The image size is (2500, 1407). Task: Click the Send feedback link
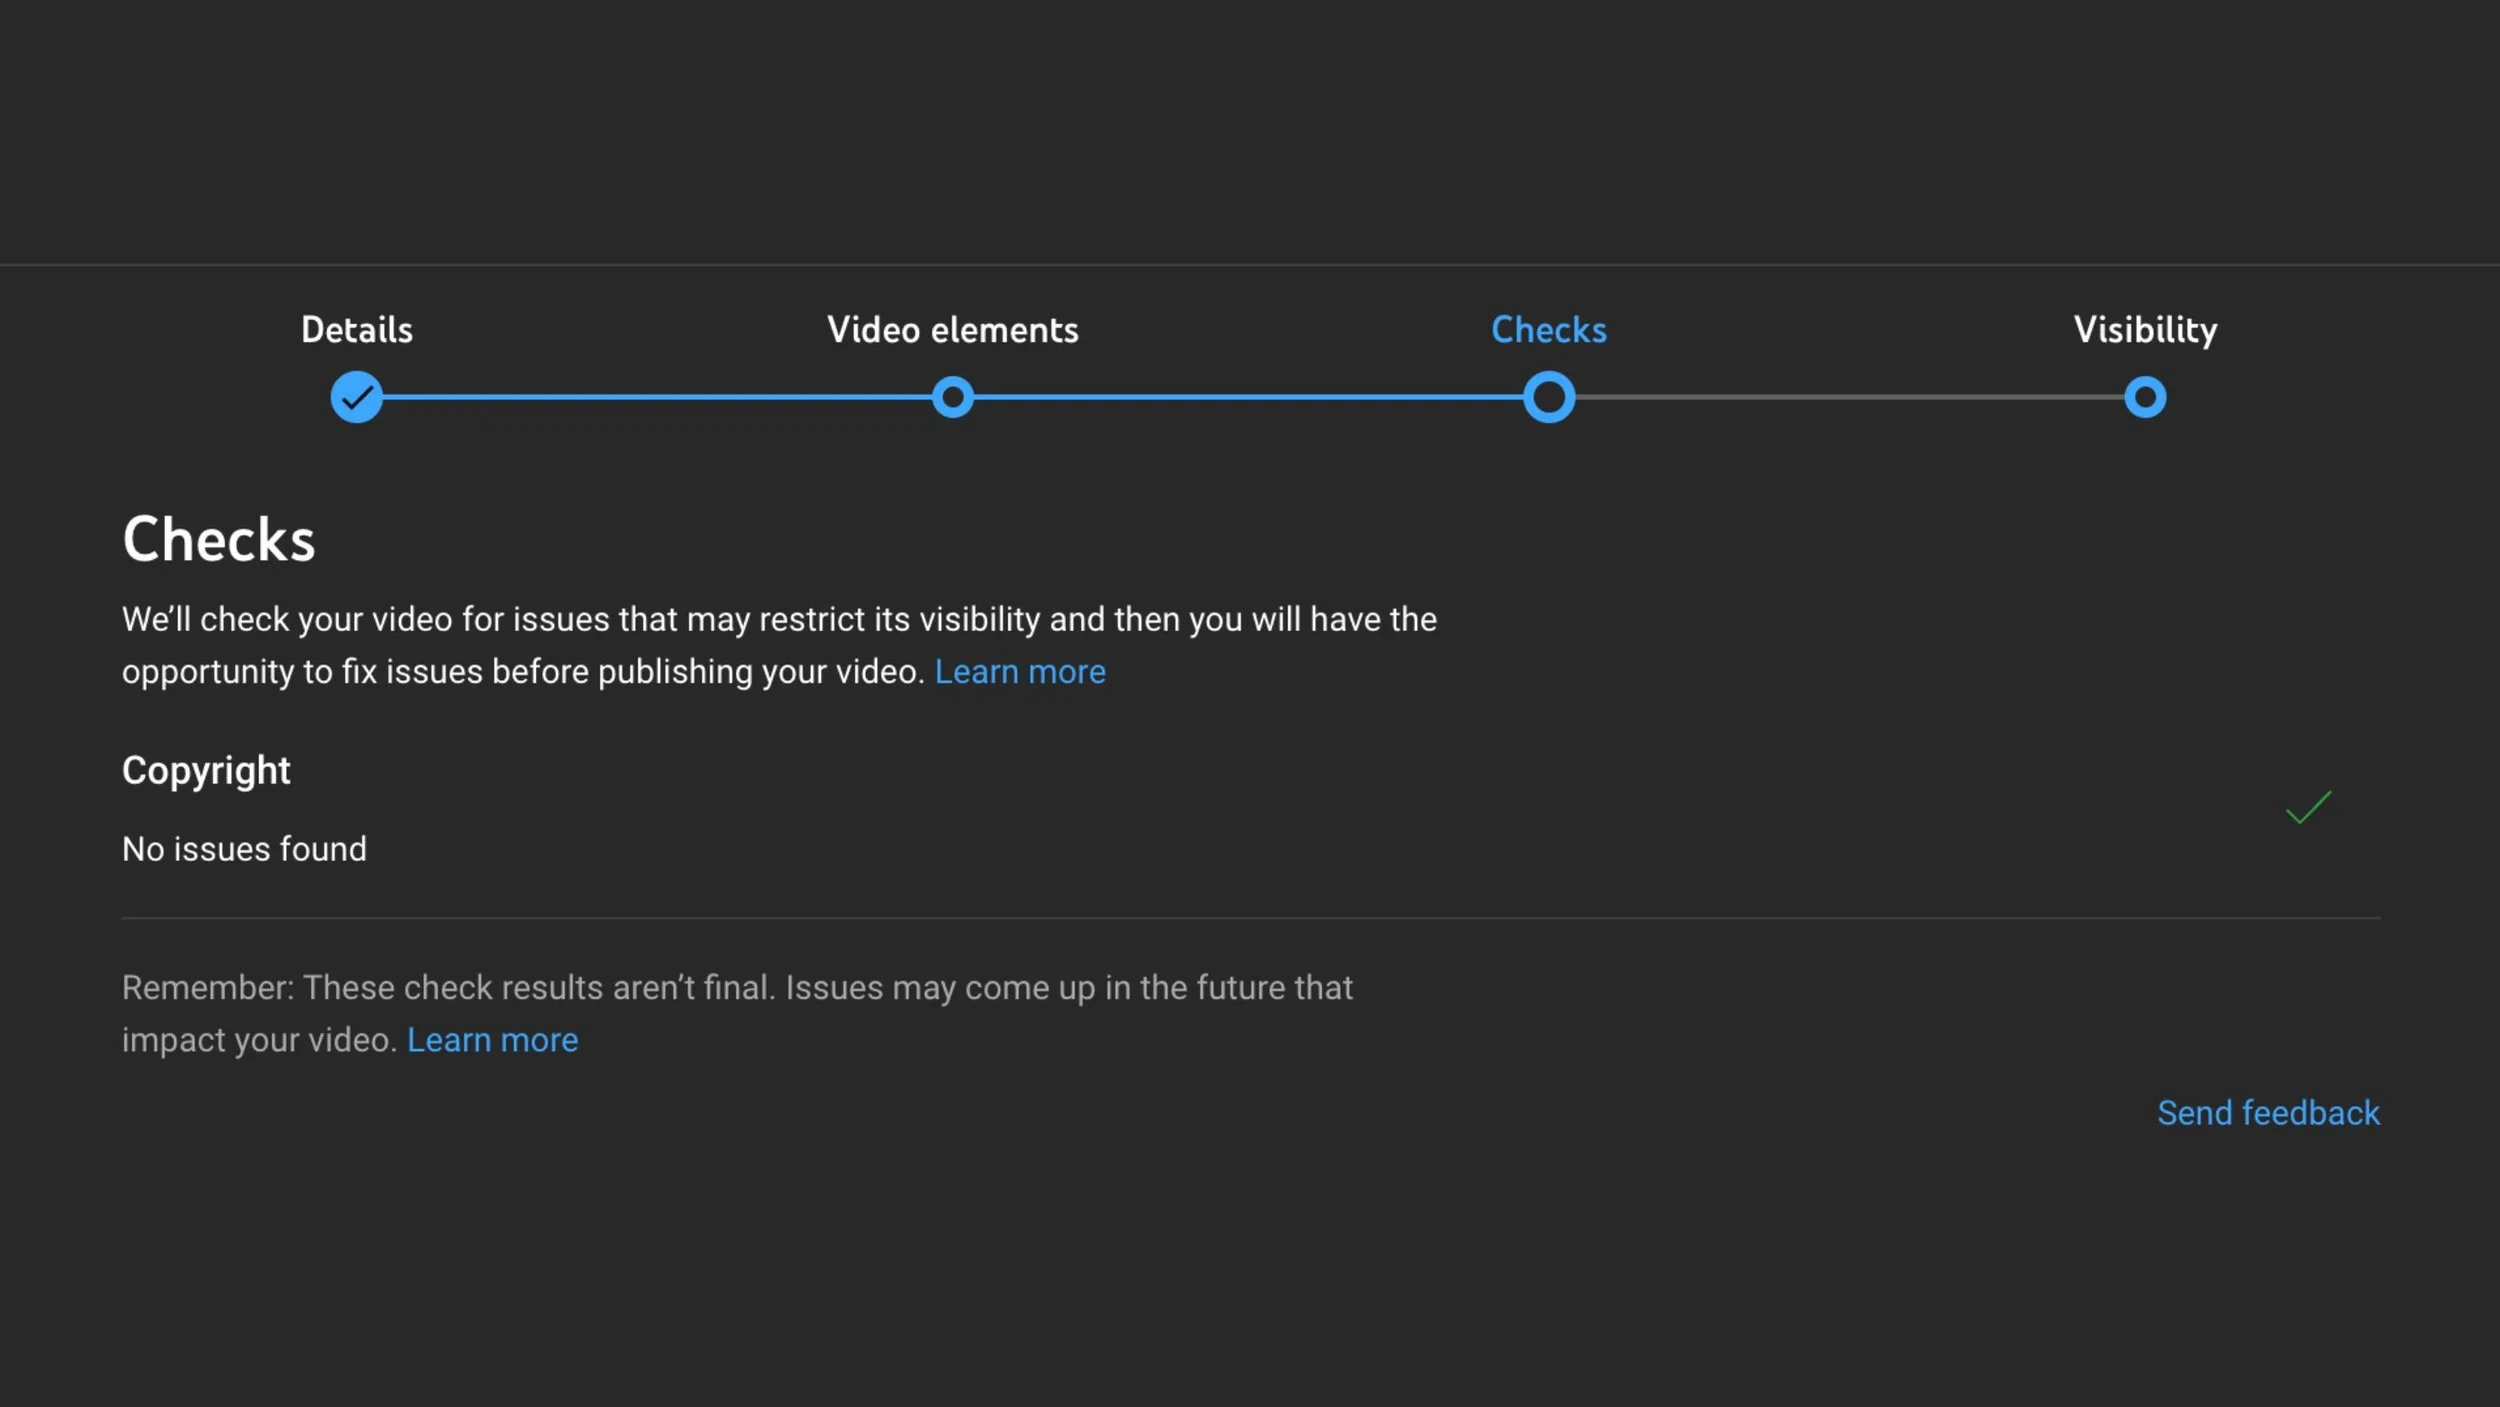(2268, 1113)
